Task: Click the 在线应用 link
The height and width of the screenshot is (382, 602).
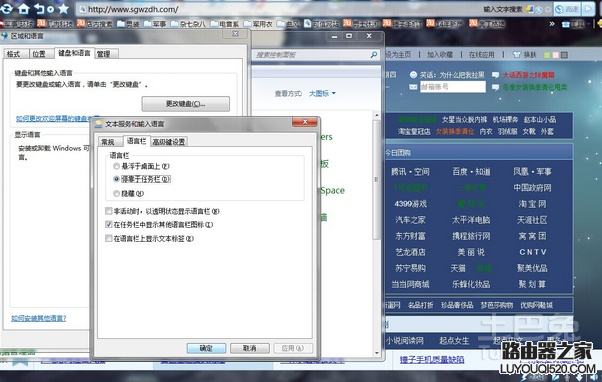Action: coord(482,55)
